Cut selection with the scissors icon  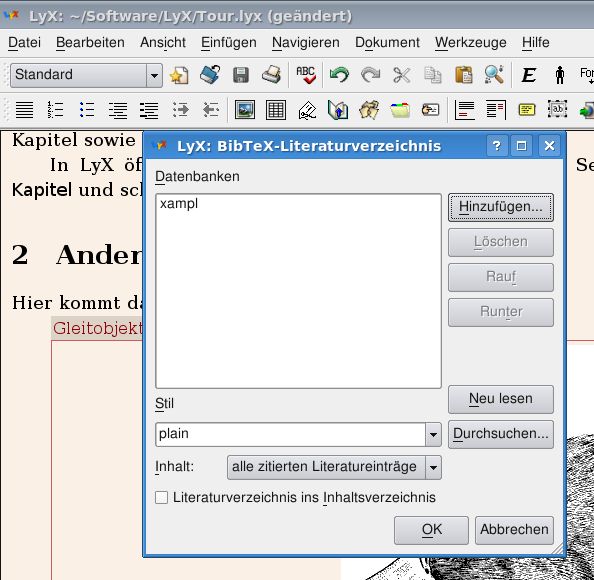coord(402,75)
